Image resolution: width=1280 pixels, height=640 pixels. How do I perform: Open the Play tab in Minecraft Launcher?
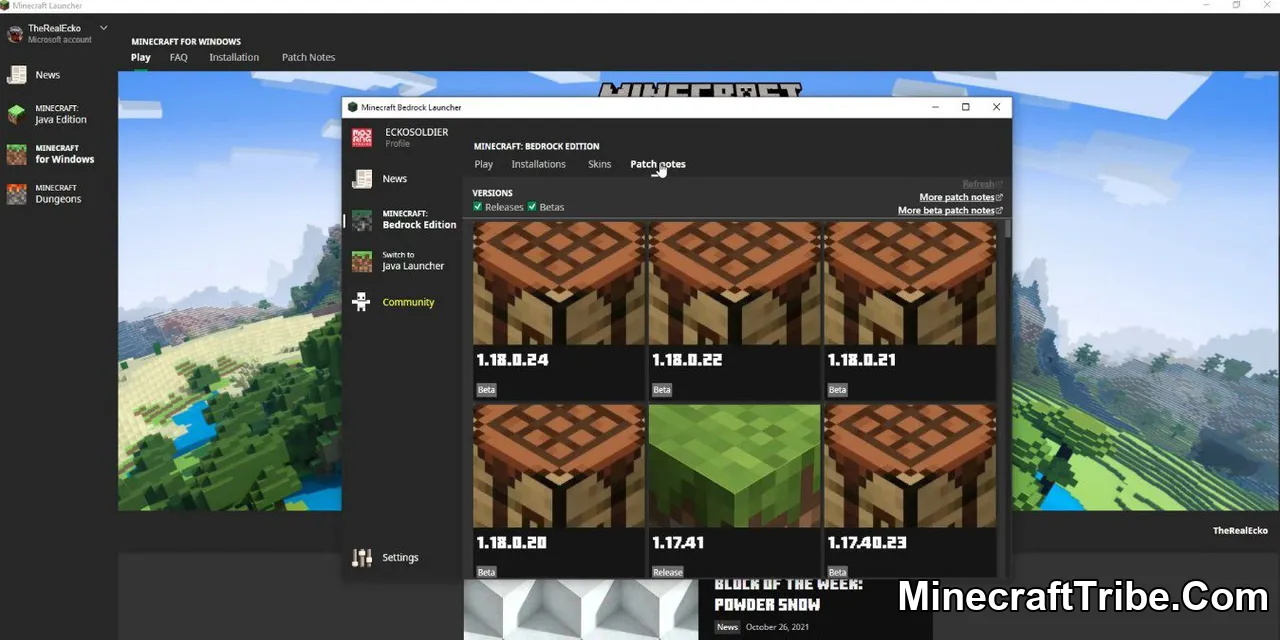(x=141, y=57)
